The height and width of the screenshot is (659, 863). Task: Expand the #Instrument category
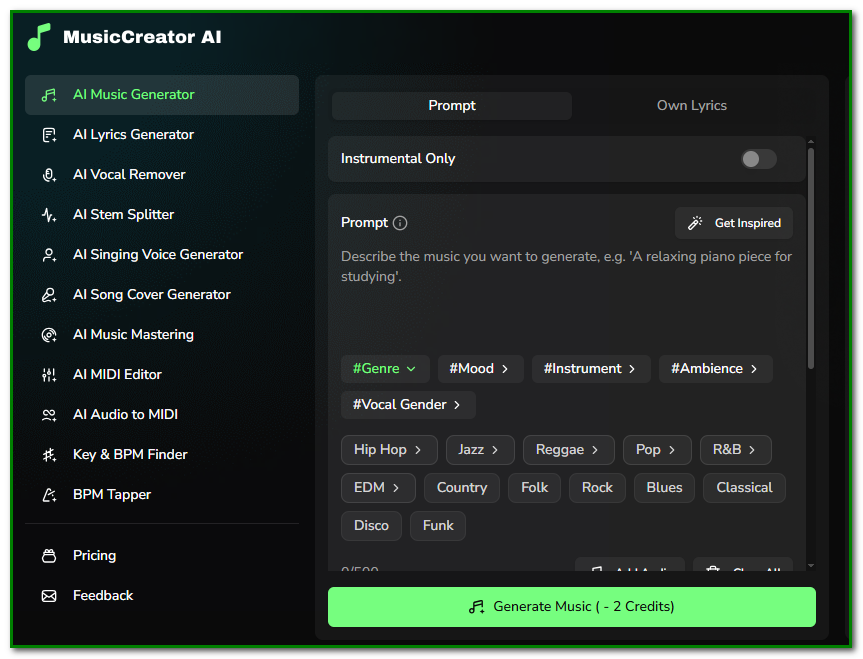tap(591, 368)
